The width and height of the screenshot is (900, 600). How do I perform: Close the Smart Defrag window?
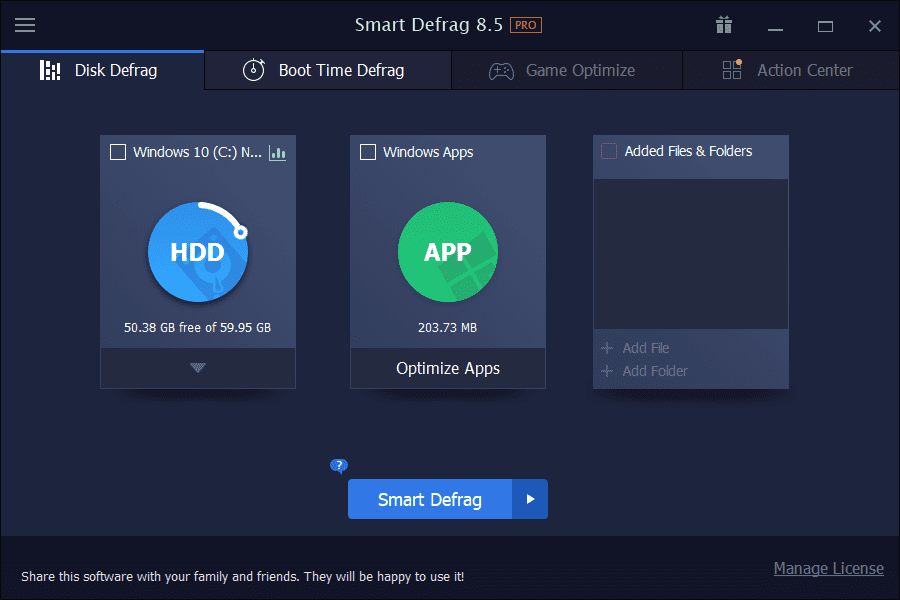(x=875, y=26)
